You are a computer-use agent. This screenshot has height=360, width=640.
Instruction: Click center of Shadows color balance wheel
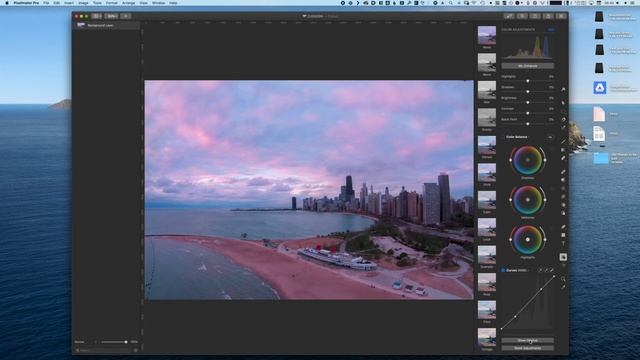(527, 160)
